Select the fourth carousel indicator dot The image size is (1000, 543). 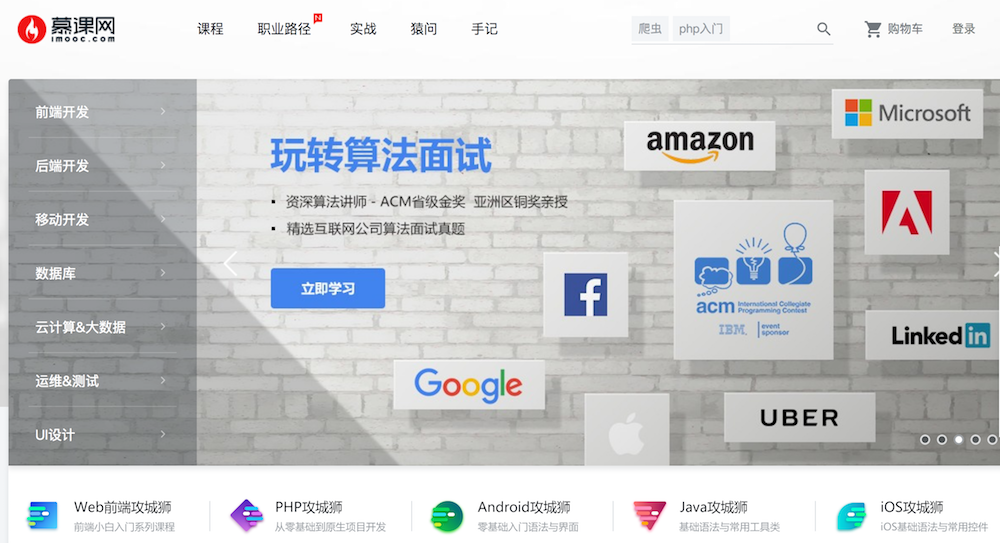click(975, 440)
